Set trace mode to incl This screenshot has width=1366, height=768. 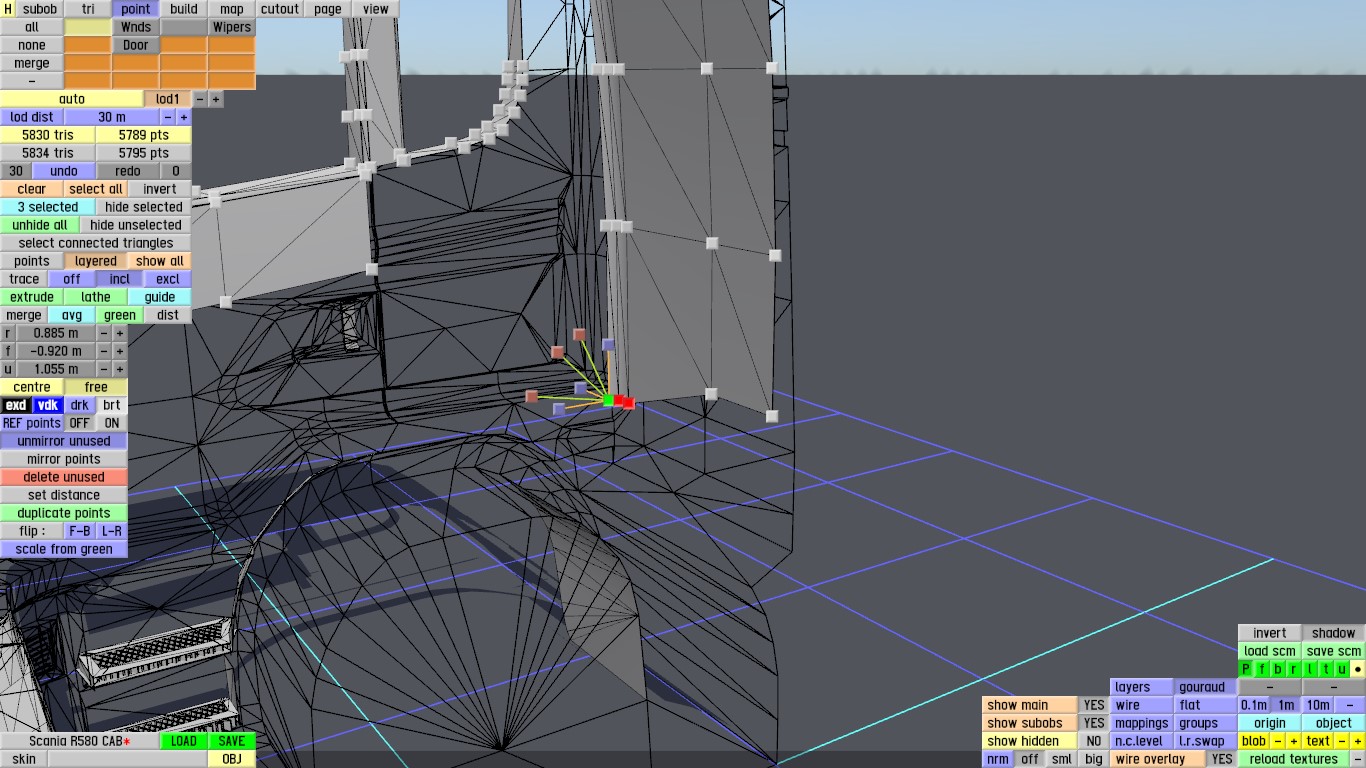pos(120,279)
